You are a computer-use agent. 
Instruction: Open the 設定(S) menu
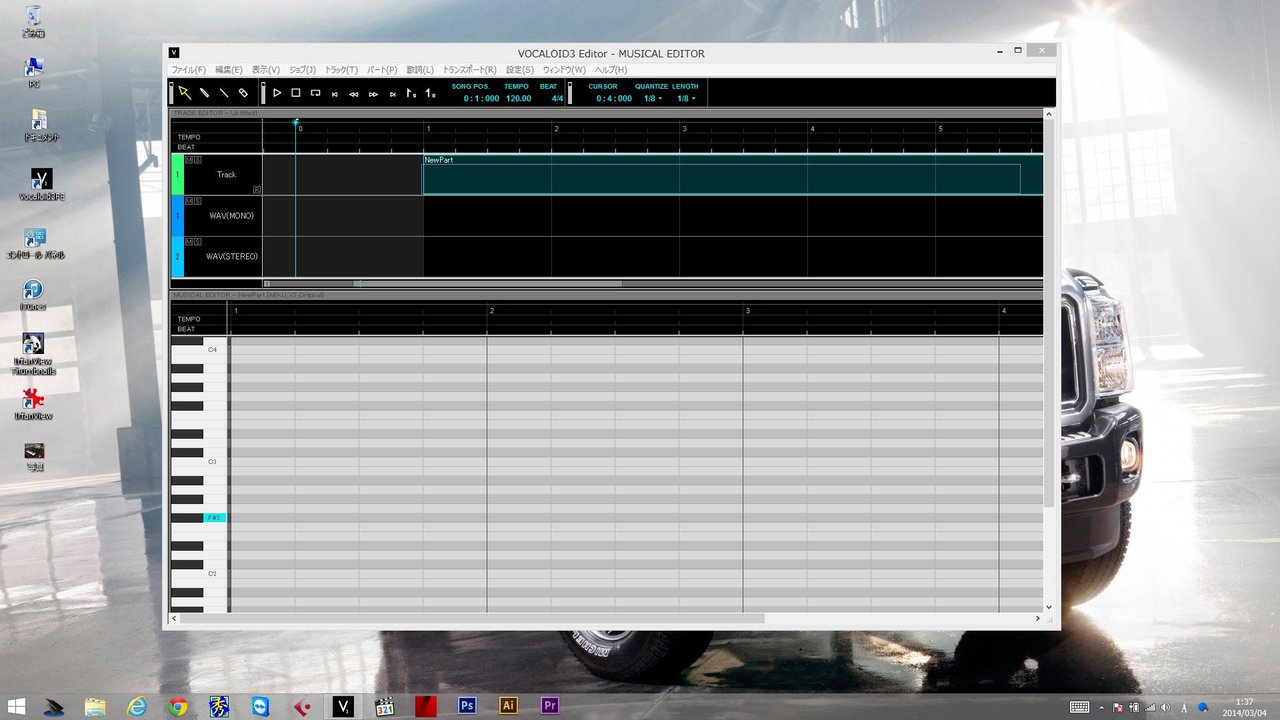pyautogui.click(x=520, y=70)
